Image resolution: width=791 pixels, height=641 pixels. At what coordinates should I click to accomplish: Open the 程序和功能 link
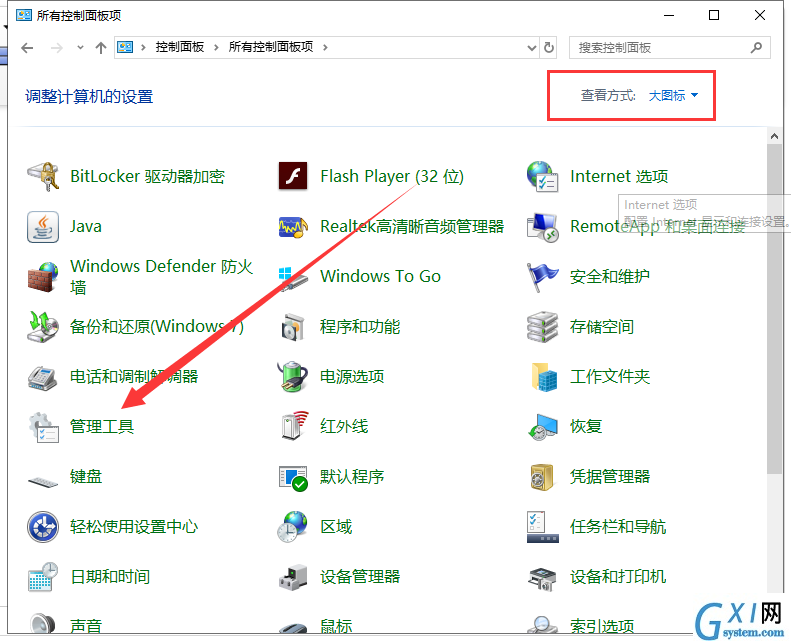click(360, 327)
